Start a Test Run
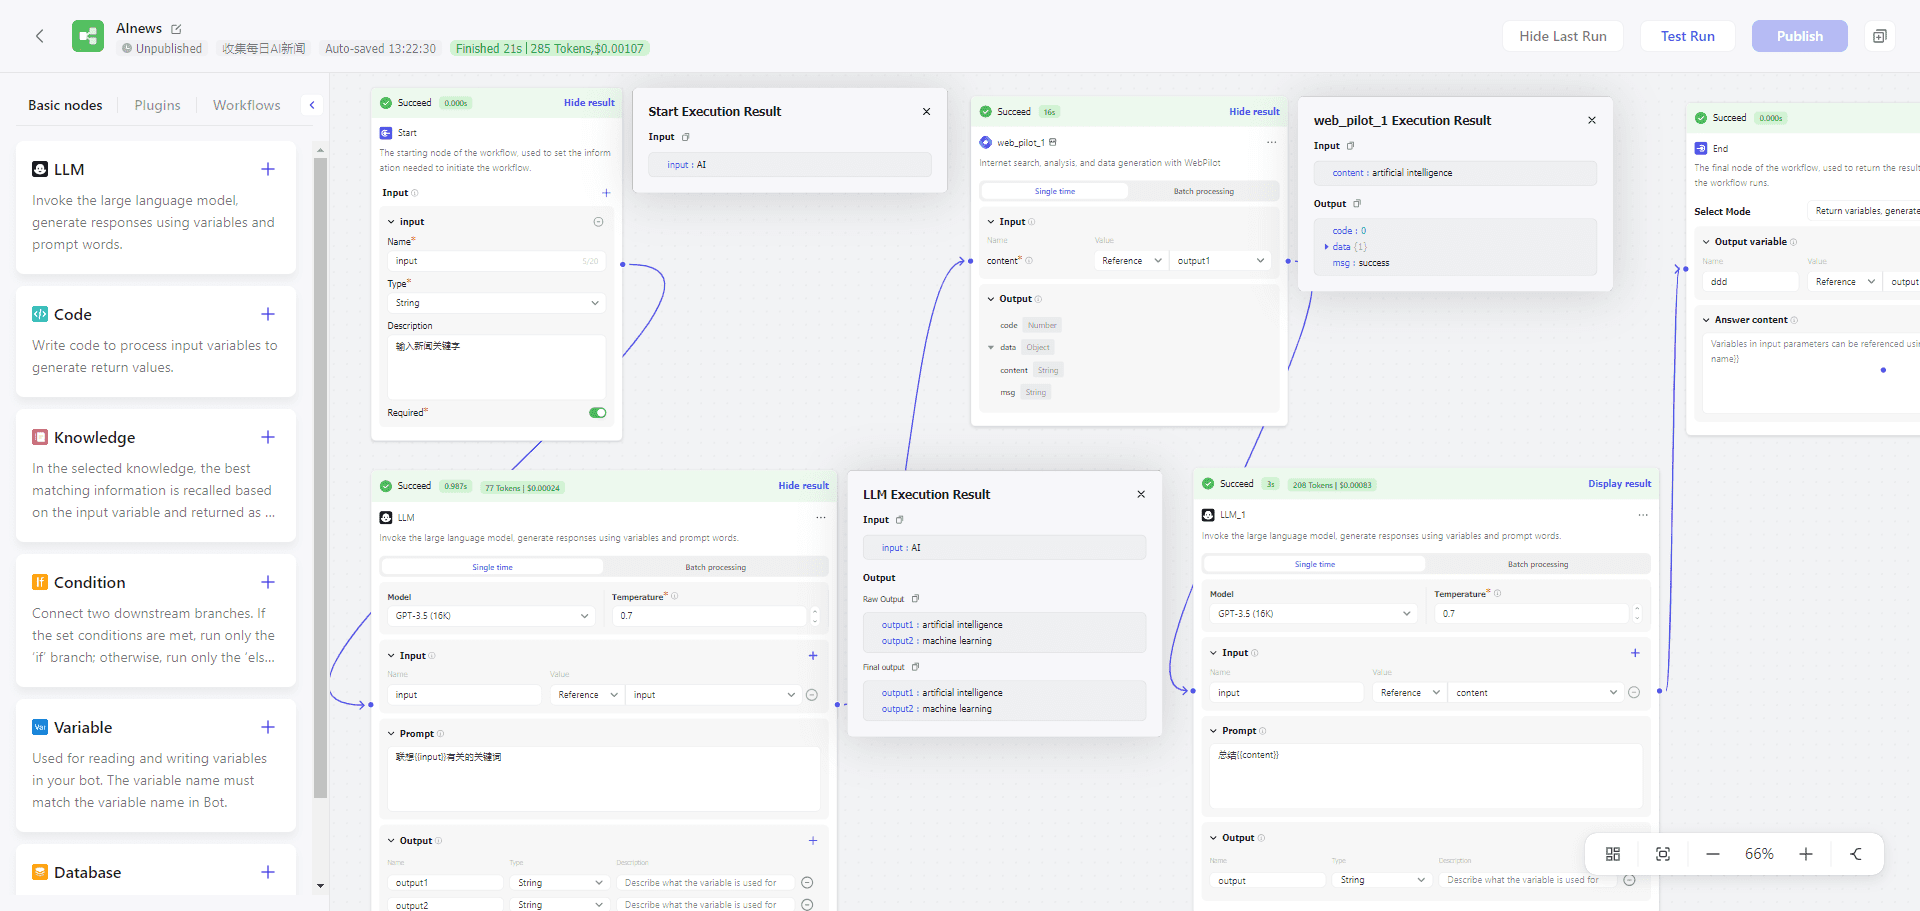The image size is (1920, 911). (1688, 36)
